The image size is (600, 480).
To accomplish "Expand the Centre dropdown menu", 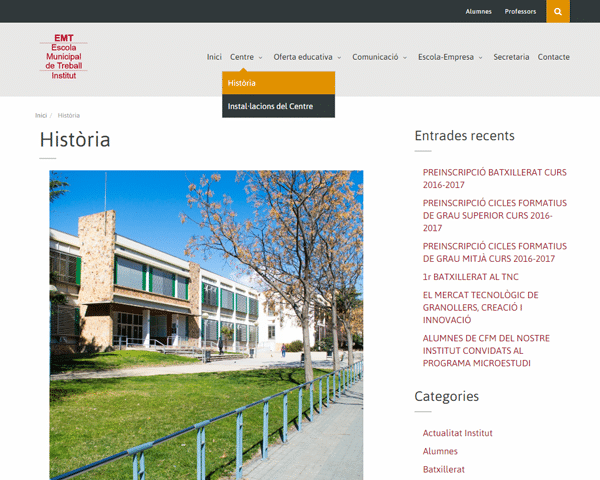I will [x=245, y=57].
